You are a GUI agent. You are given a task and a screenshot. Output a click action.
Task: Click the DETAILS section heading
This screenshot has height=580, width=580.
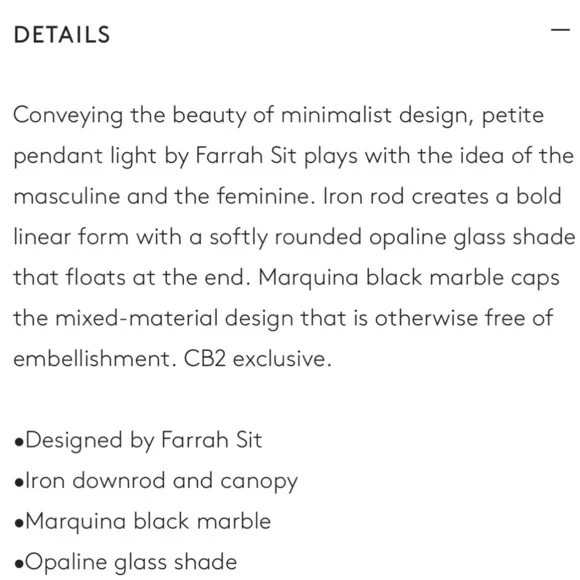pos(62,35)
